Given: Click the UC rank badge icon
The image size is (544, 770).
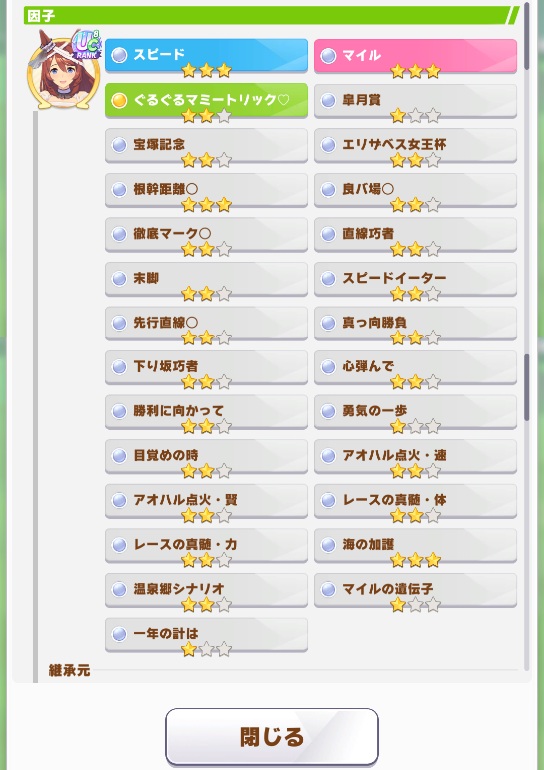Looking at the screenshot, I should pos(86,45).
